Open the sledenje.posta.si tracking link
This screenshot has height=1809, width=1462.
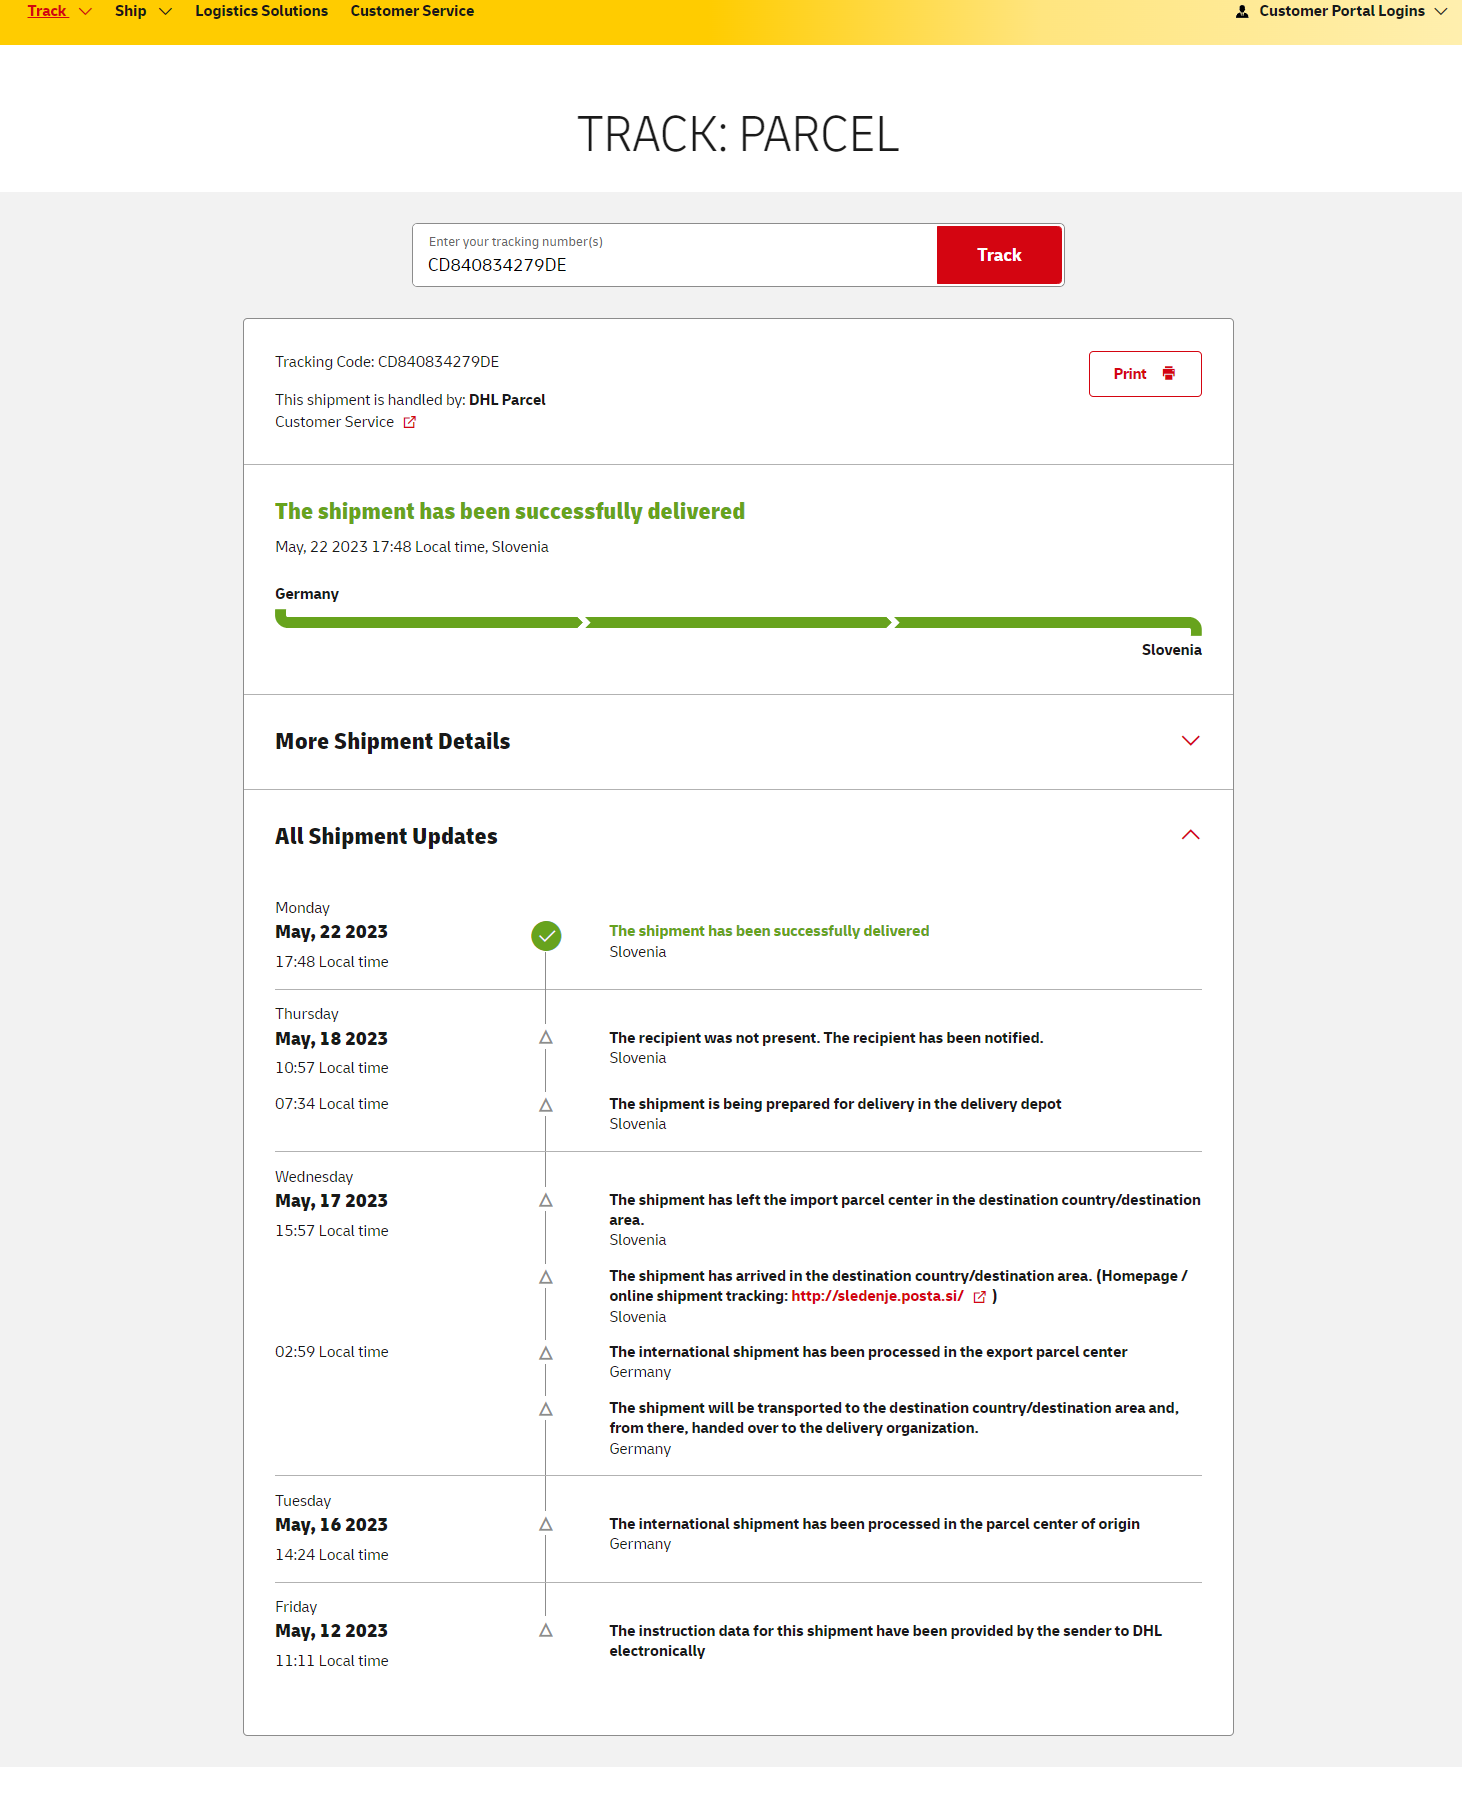(x=877, y=1296)
